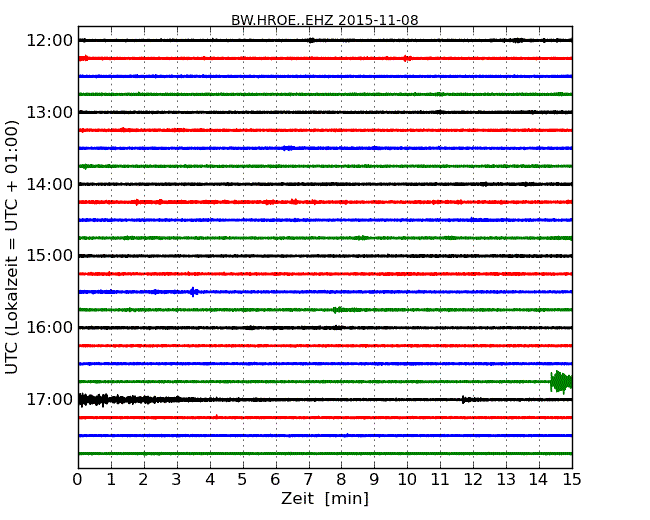Click the x-axis tick label 3
Image resolution: width=650 pixels, height=520 pixels.
point(177,480)
